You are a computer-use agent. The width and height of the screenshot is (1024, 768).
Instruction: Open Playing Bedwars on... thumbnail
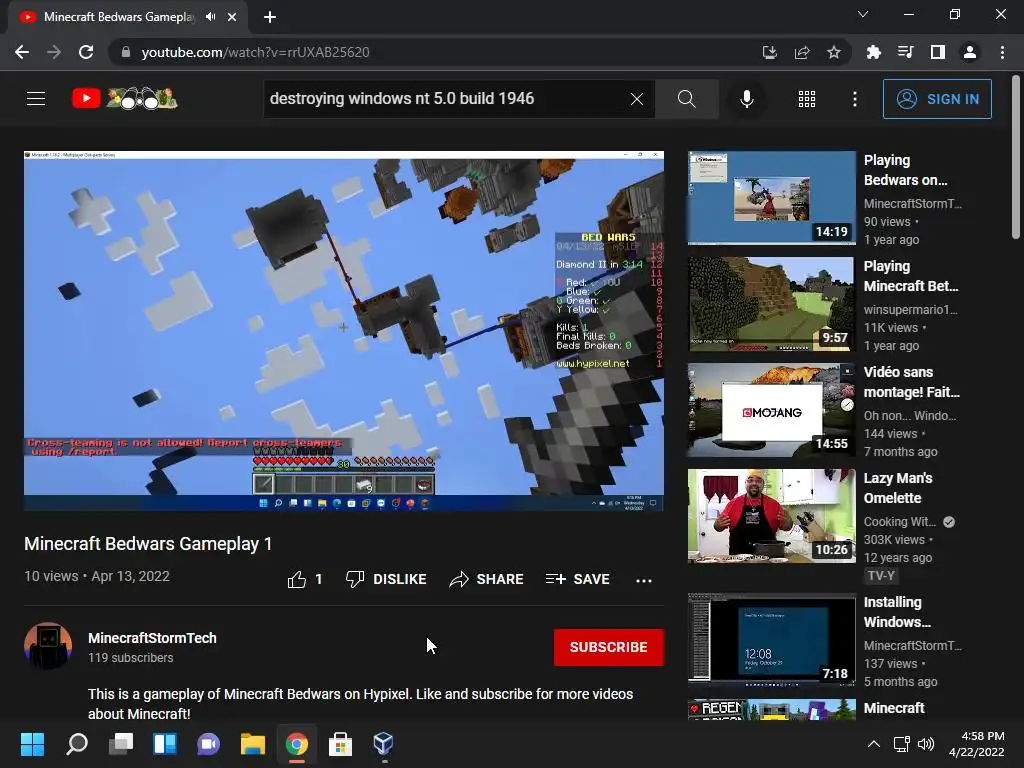pyautogui.click(x=772, y=198)
